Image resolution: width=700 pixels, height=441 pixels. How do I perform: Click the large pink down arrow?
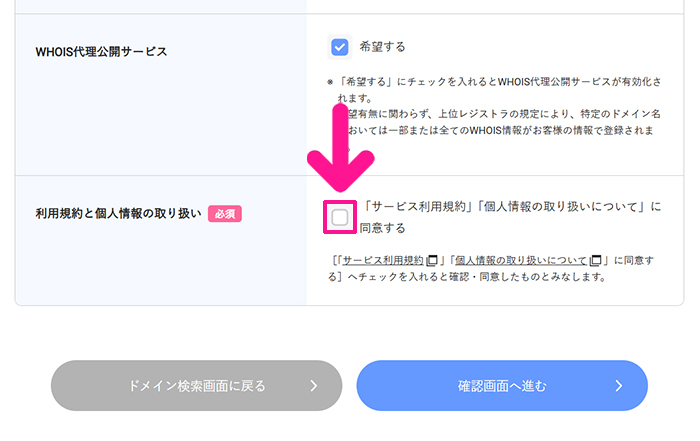point(340,160)
